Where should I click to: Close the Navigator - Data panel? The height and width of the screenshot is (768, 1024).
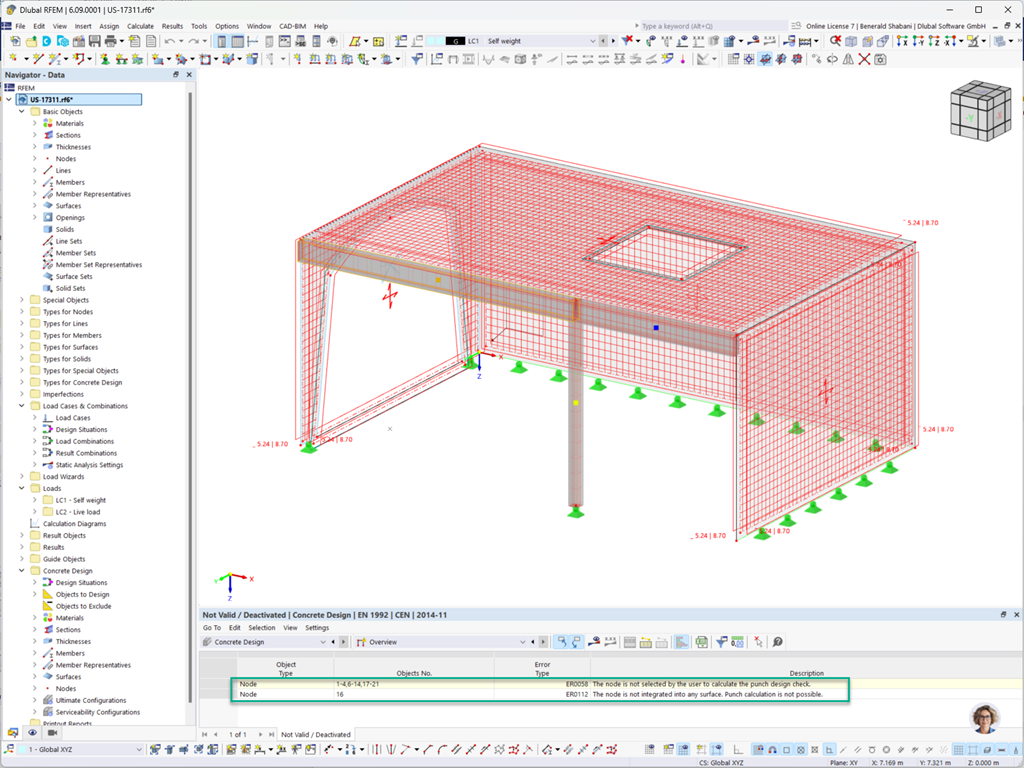(189, 74)
